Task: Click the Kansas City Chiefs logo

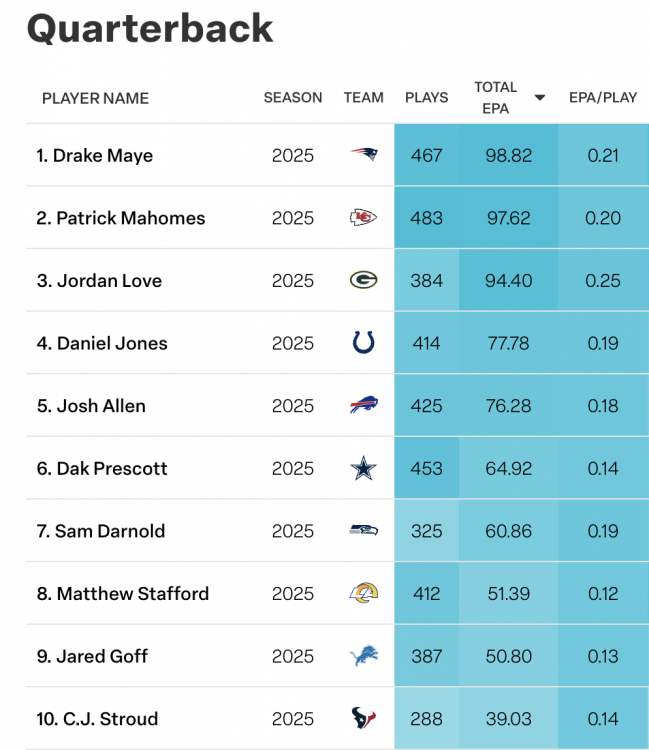Action: (364, 218)
